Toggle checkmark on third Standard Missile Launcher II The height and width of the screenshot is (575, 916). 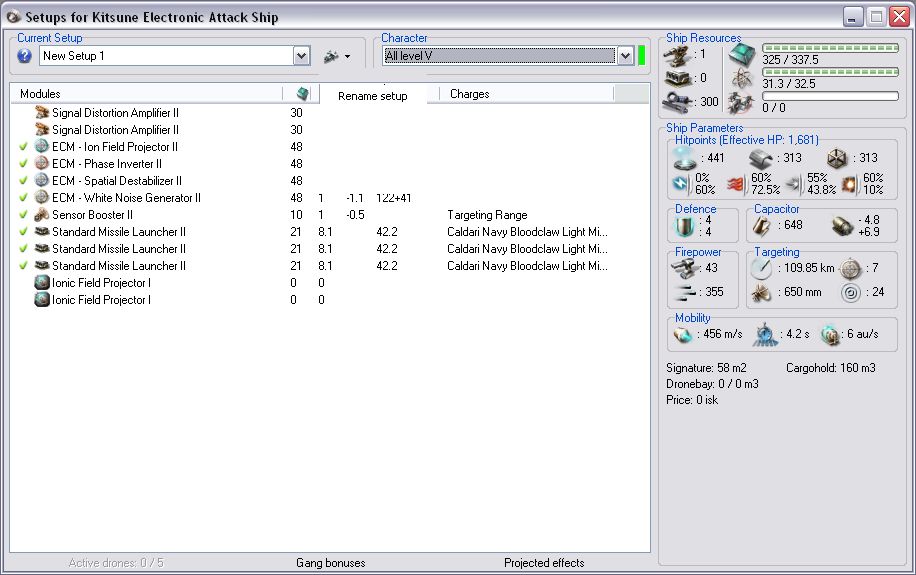point(23,265)
